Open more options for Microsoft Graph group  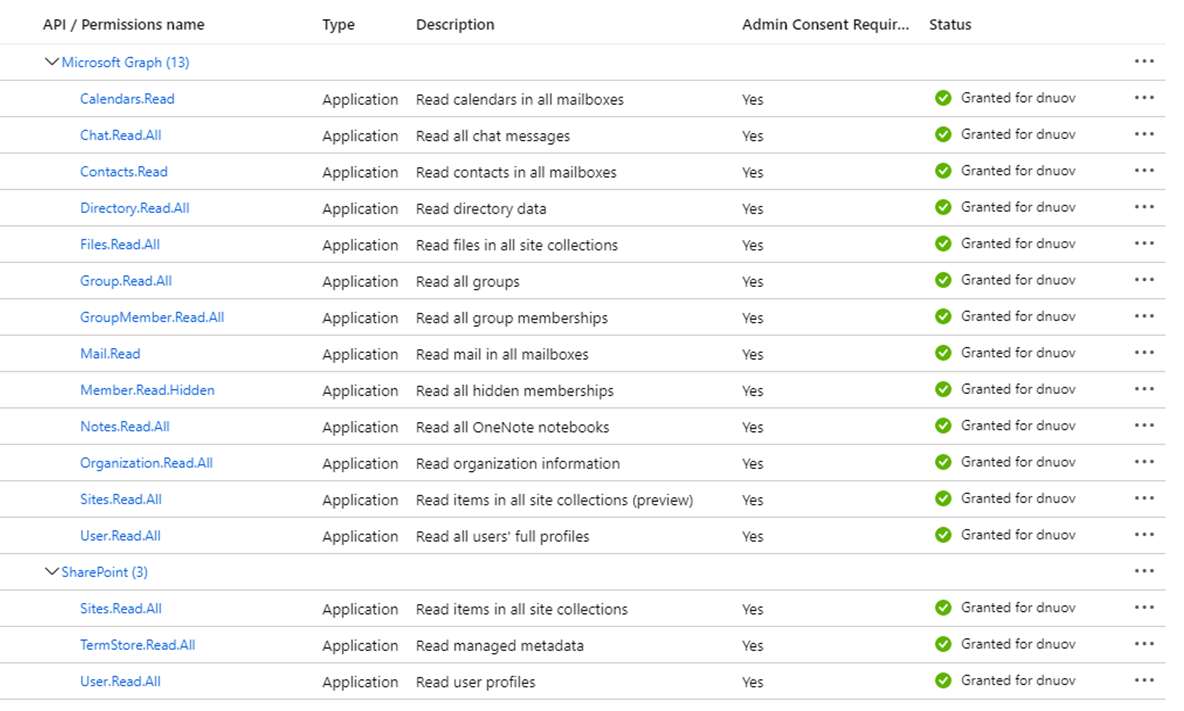coord(1144,62)
